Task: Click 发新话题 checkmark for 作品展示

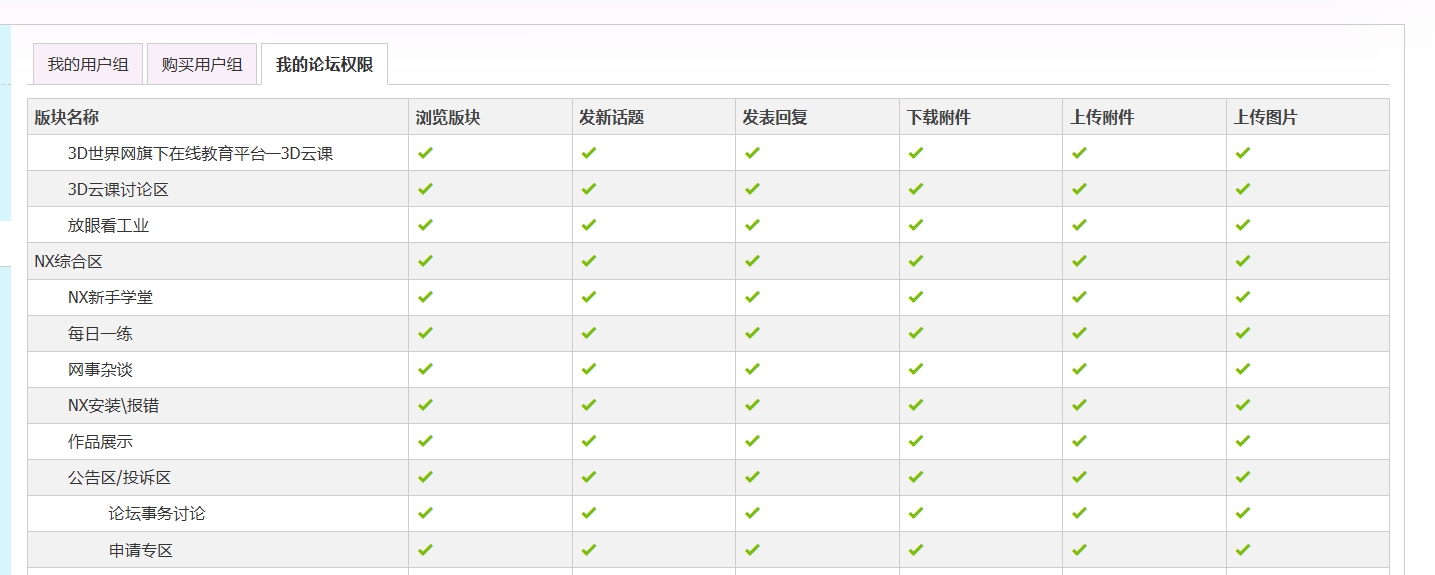Action: pos(588,441)
